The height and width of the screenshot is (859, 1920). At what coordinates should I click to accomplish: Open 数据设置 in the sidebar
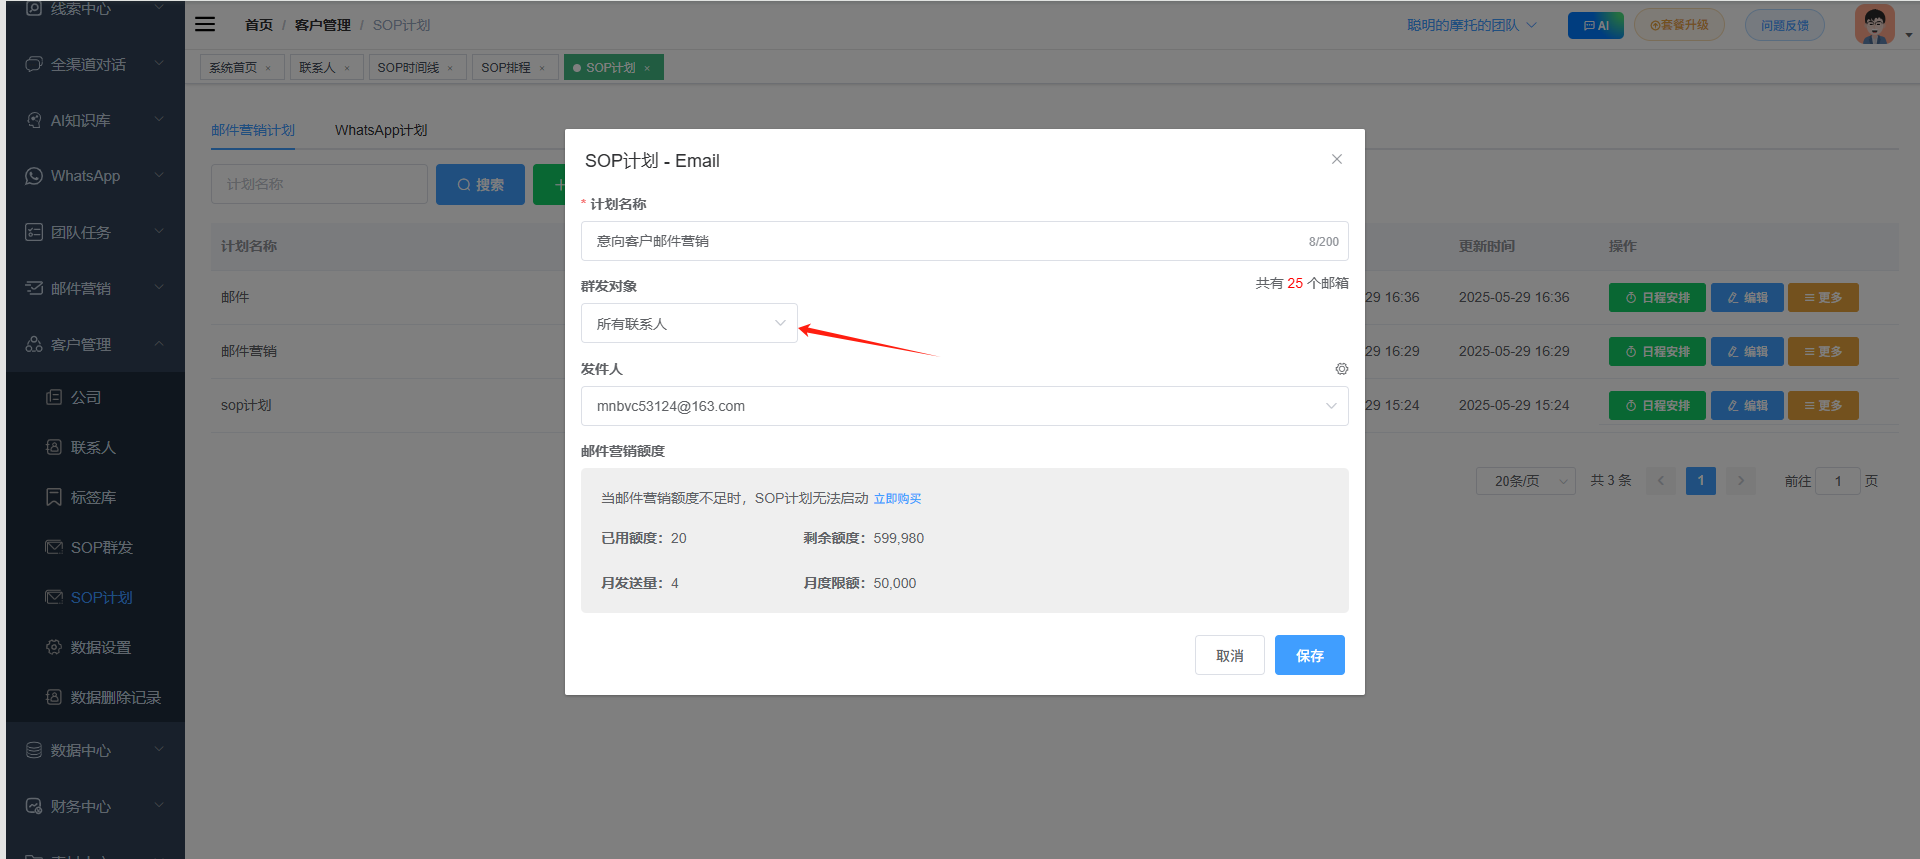tap(95, 647)
